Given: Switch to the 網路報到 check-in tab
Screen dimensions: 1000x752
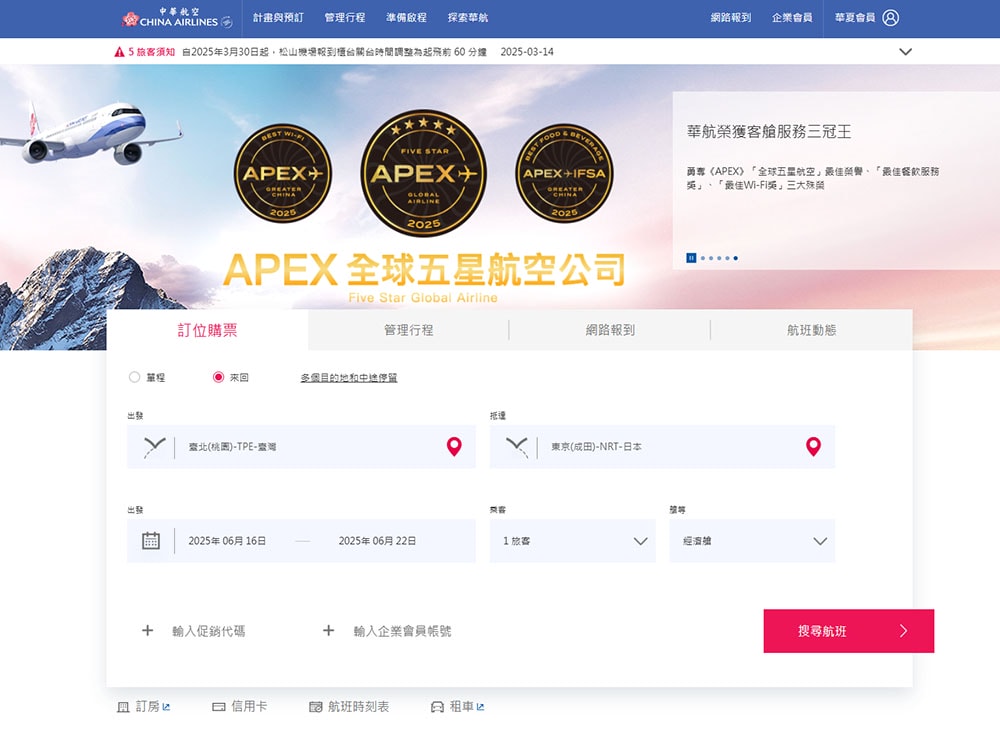Looking at the screenshot, I should [x=610, y=330].
